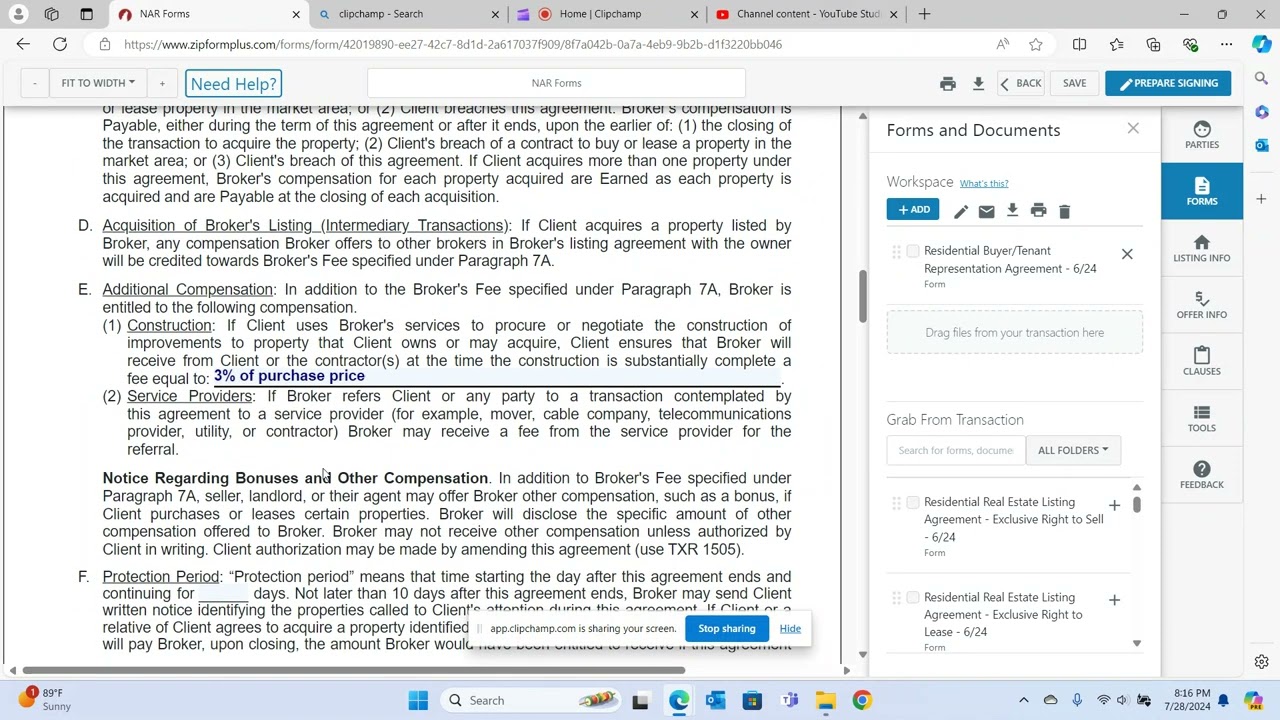Image resolution: width=1280 pixels, height=720 pixels.
Task: Click the 3% of purchase price field
Action: pyautogui.click(x=497, y=376)
